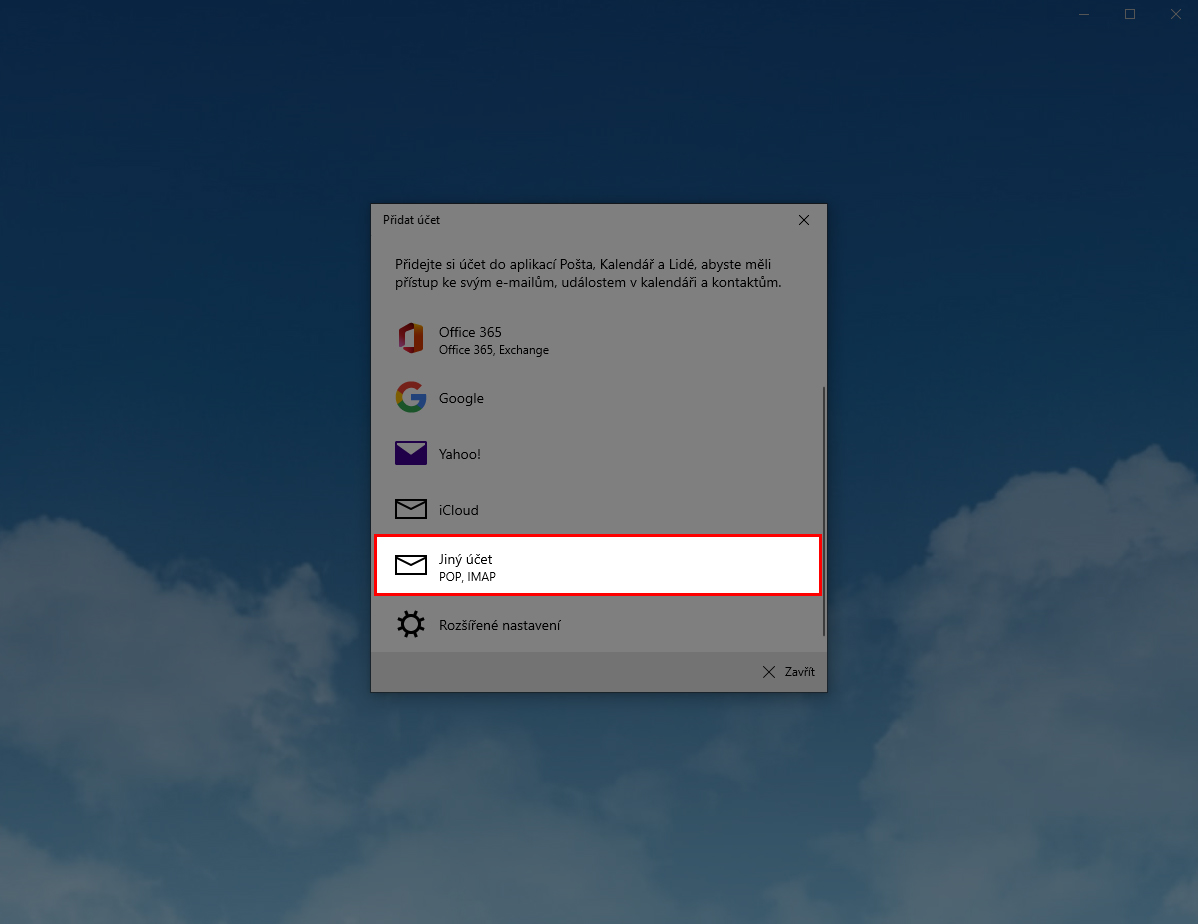Viewport: 1198px width, 924px height.
Task: Click the Office 365, Exchange subtitle
Action: [x=494, y=350]
